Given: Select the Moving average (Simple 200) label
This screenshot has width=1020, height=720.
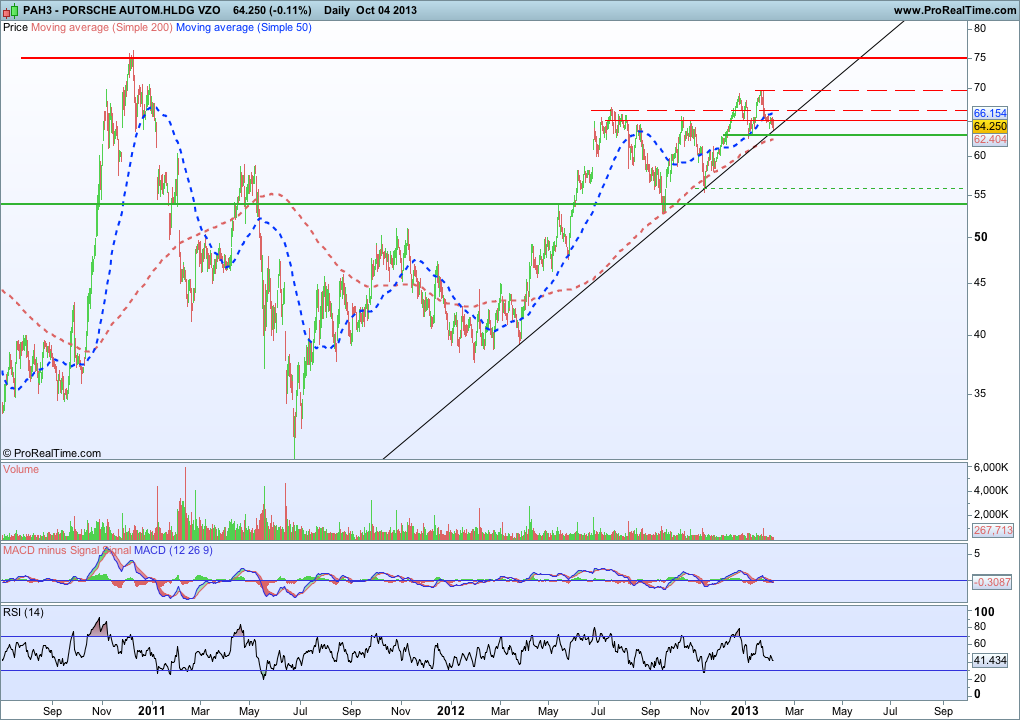Looking at the screenshot, I should (102, 27).
